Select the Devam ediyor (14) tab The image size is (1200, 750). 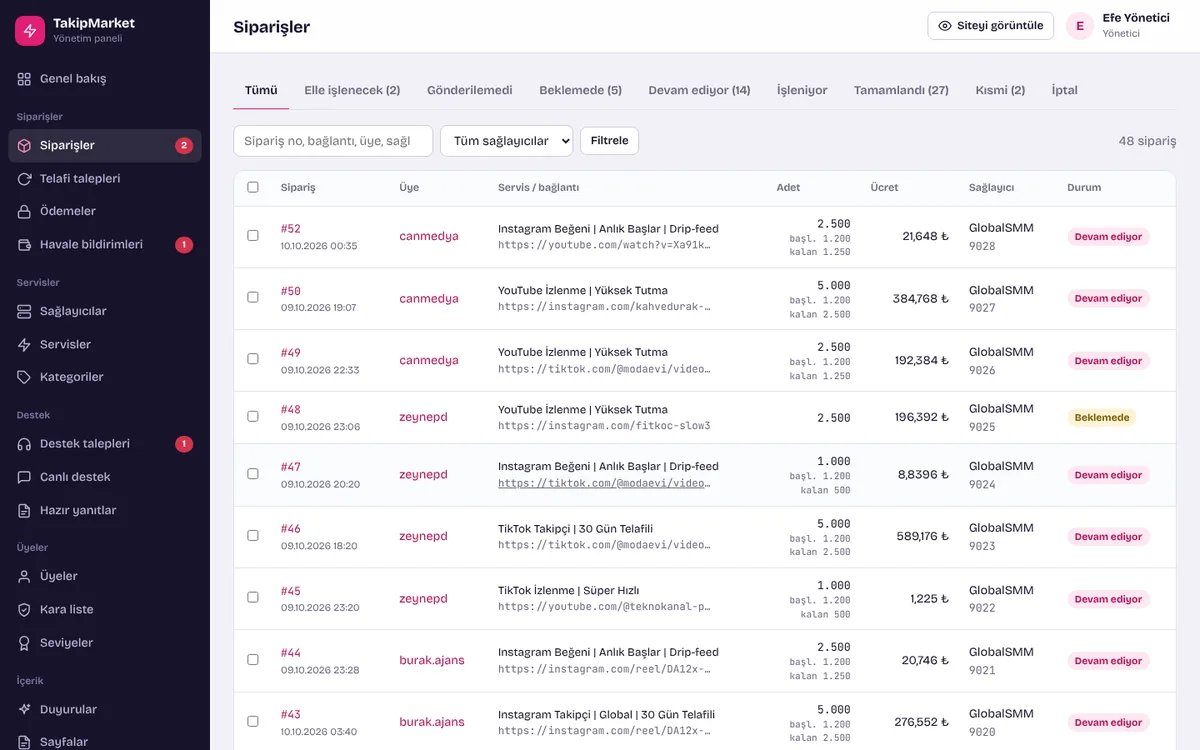coord(699,90)
